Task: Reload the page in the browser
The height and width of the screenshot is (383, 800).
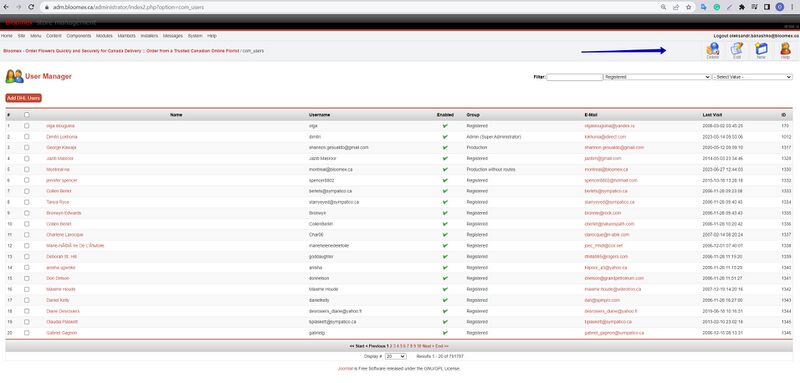Action: tap(32, 7)
